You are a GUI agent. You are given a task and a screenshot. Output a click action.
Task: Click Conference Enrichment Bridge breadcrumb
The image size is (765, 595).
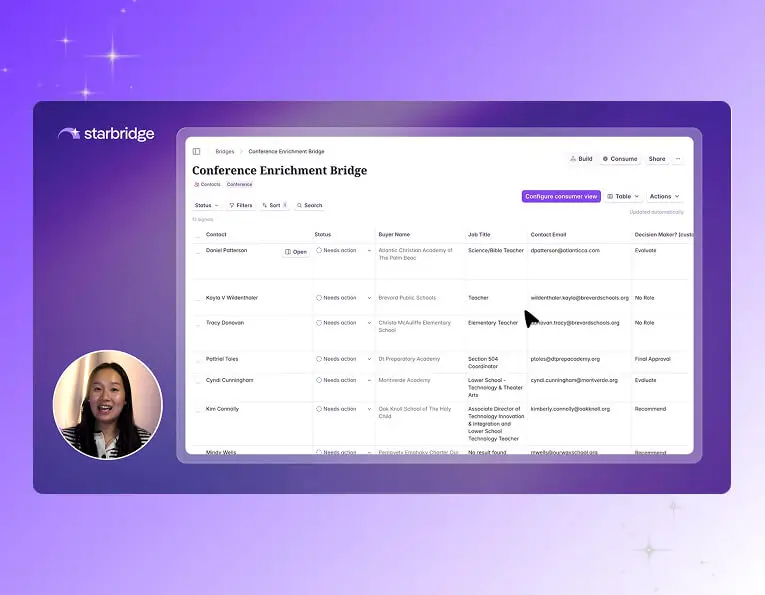point(286,152)
